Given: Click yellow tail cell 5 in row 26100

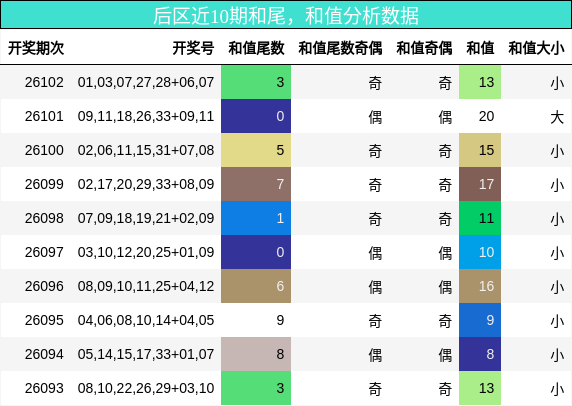Looking at the screenshot, I should (x=256, y=150).
